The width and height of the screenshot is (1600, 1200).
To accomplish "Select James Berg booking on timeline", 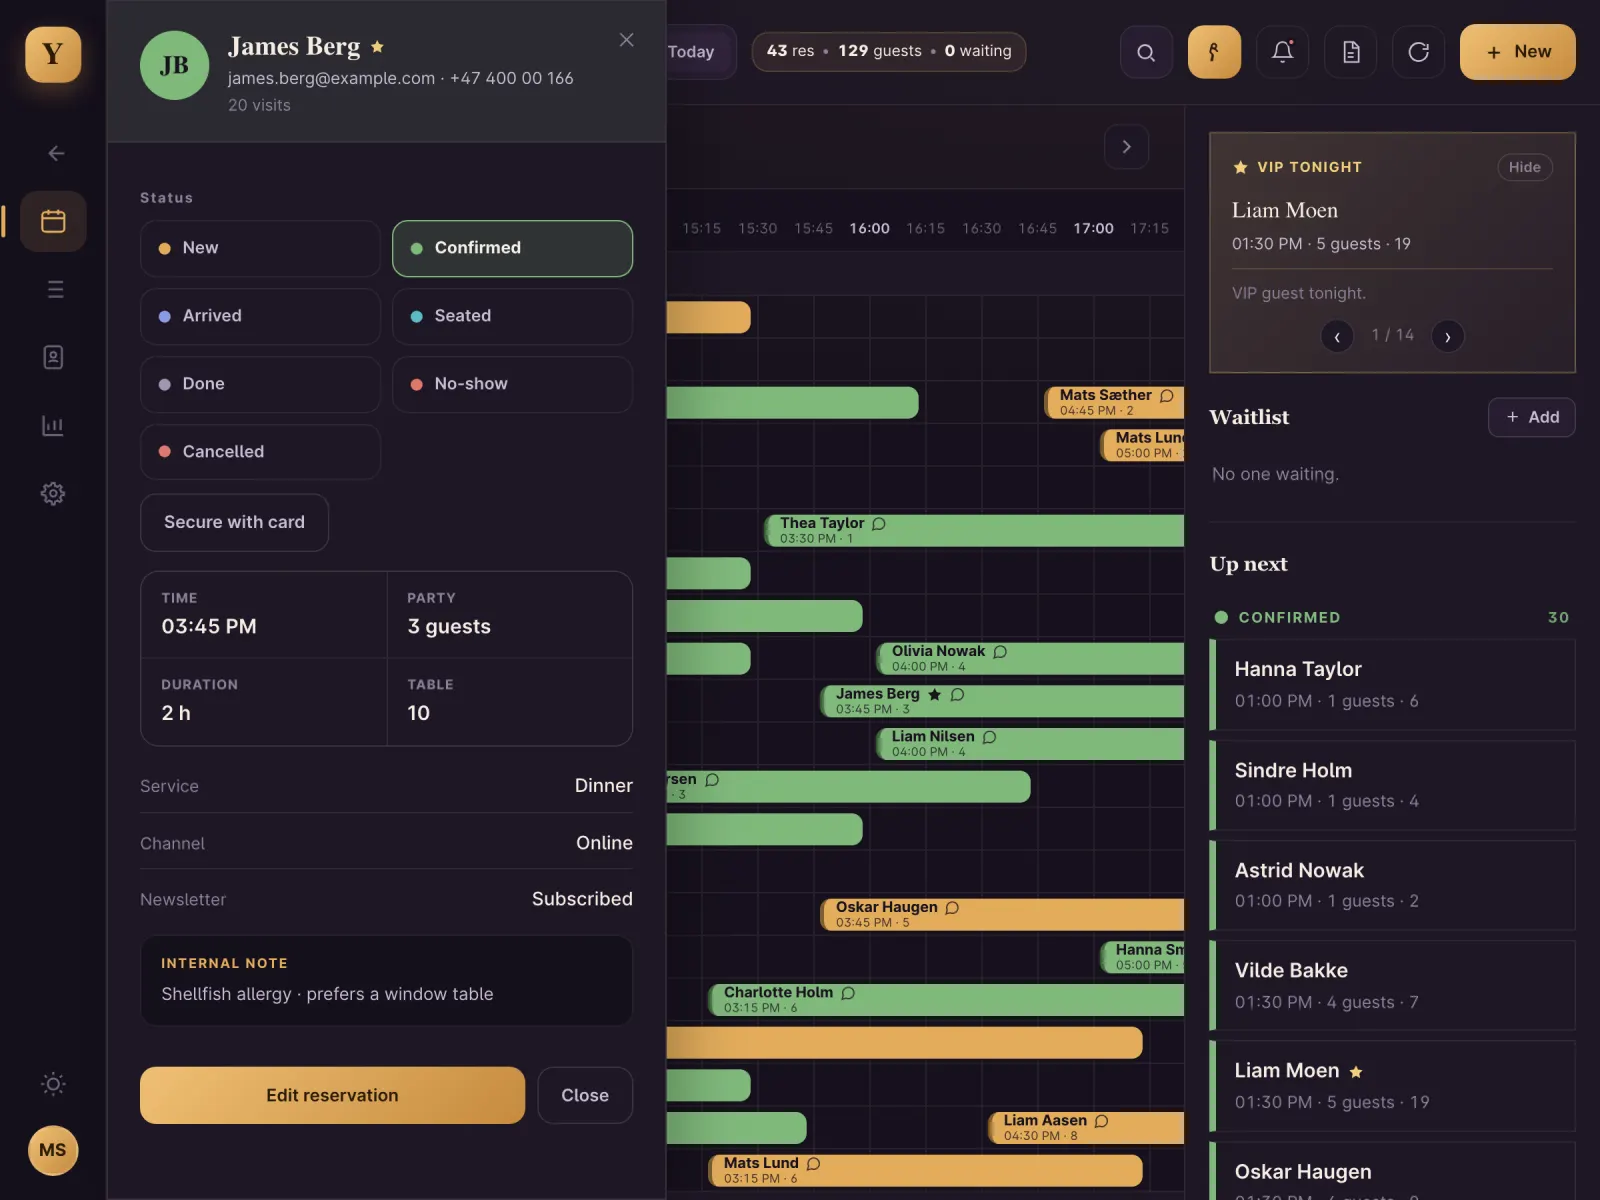I will [x=1003, y=701].
